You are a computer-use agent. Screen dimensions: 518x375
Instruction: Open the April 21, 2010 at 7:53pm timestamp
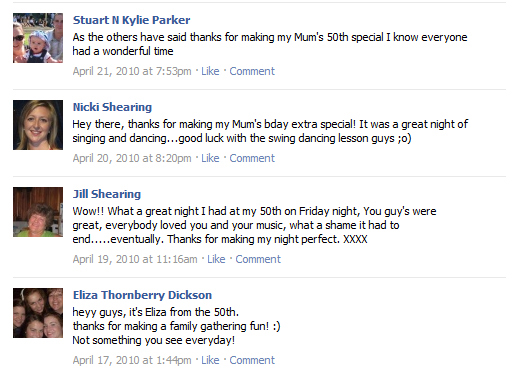click(132, 71)
